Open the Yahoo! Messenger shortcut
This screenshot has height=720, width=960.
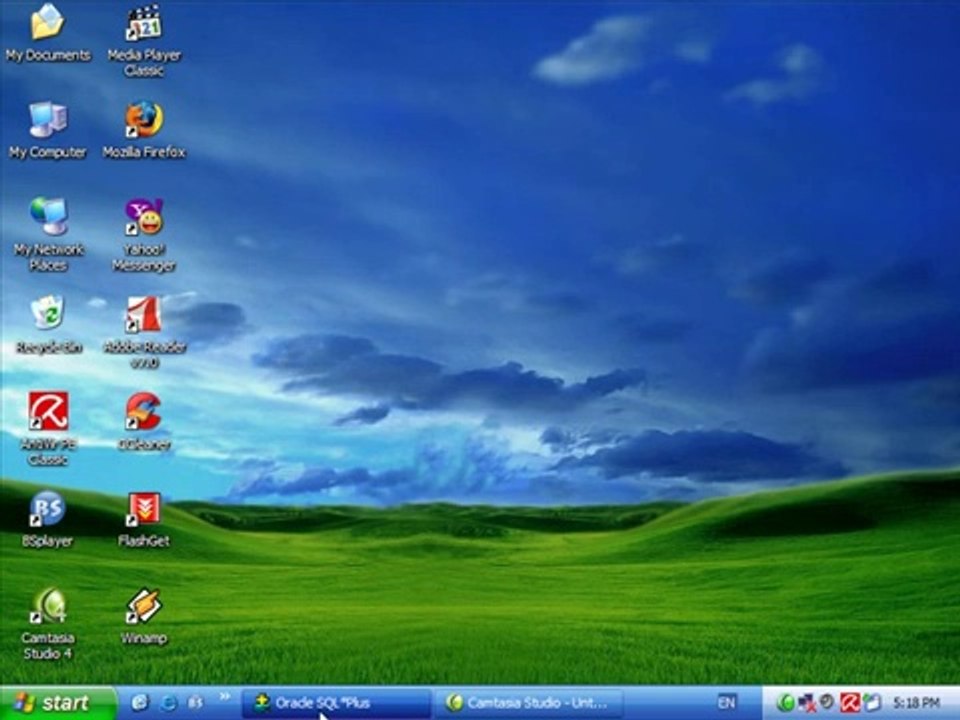coord(144,216)
